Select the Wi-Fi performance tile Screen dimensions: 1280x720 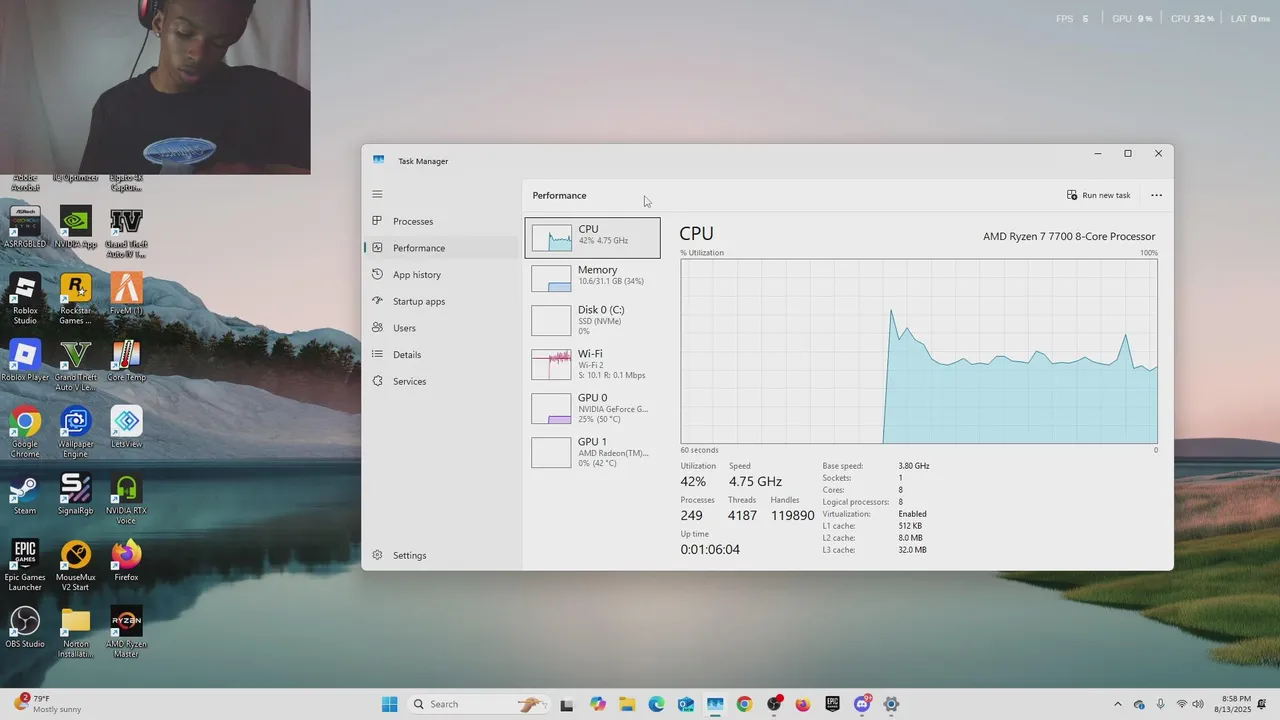pyautogui.click(x=592, y=364)
